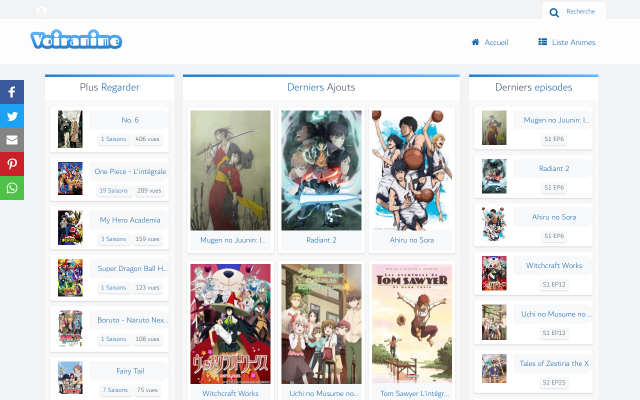
Task: Share page on WhatsApp
Action: (x=12, y=188)
